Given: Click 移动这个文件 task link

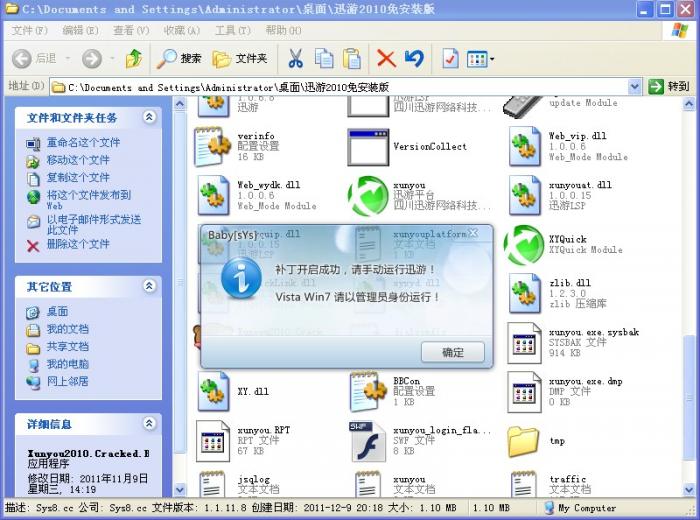Looking at the screenshot, I should (x=78, y=160).
